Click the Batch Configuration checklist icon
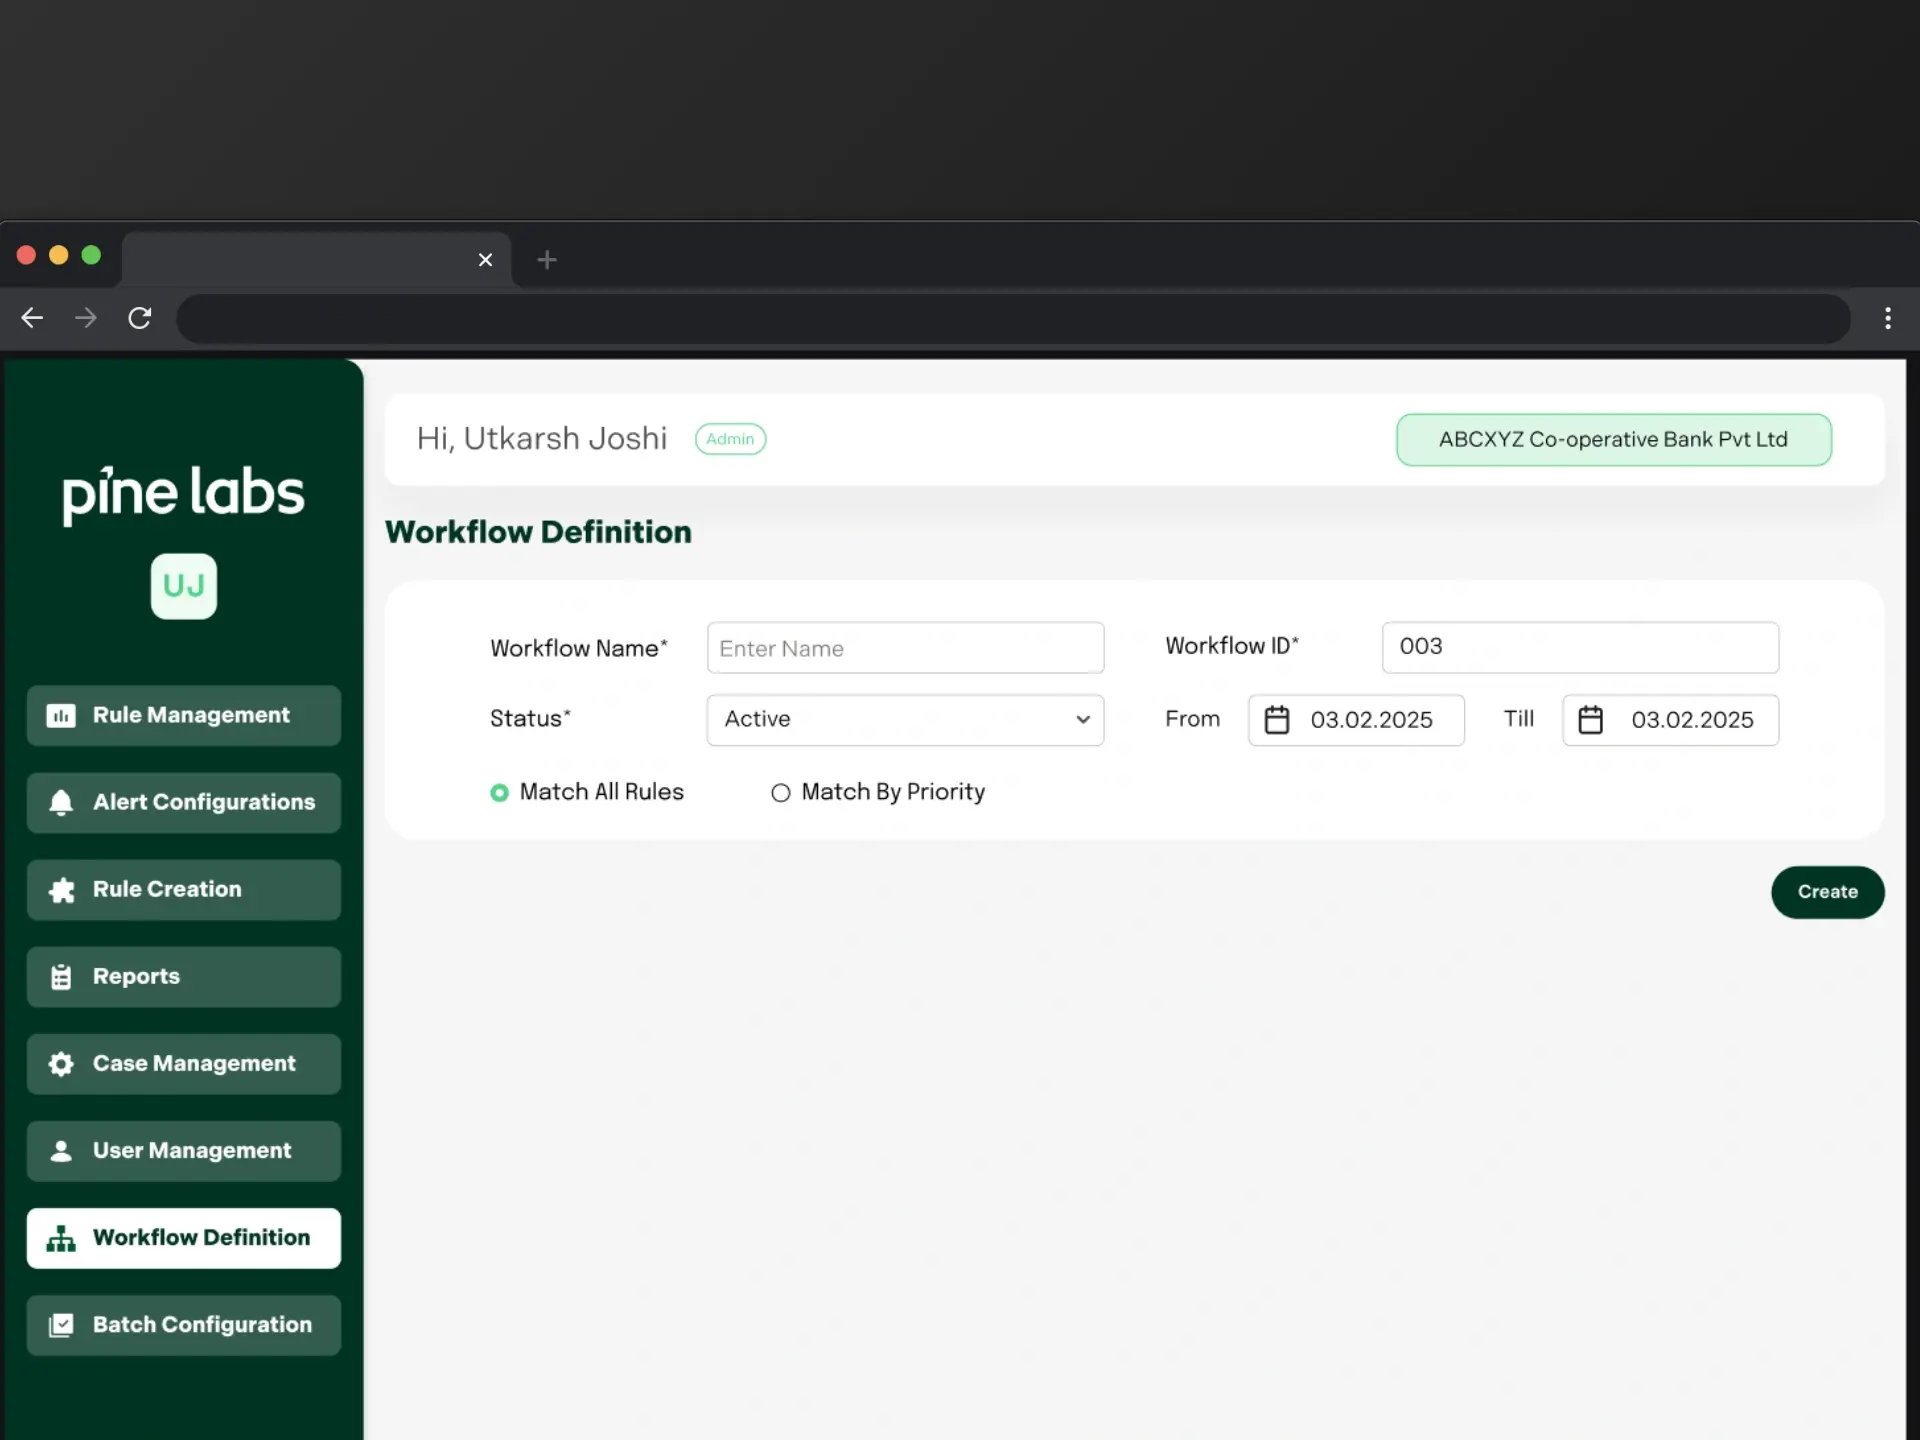The image size is (1920, 1440). (x=61, y=1325)
